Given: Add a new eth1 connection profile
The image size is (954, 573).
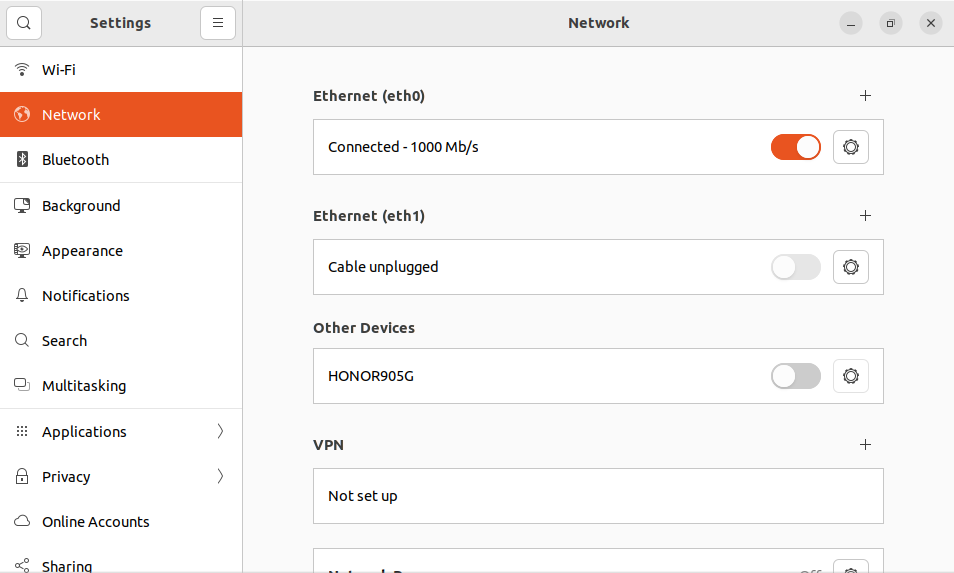Looking at the screenshot, I should (x=865, y=215).
